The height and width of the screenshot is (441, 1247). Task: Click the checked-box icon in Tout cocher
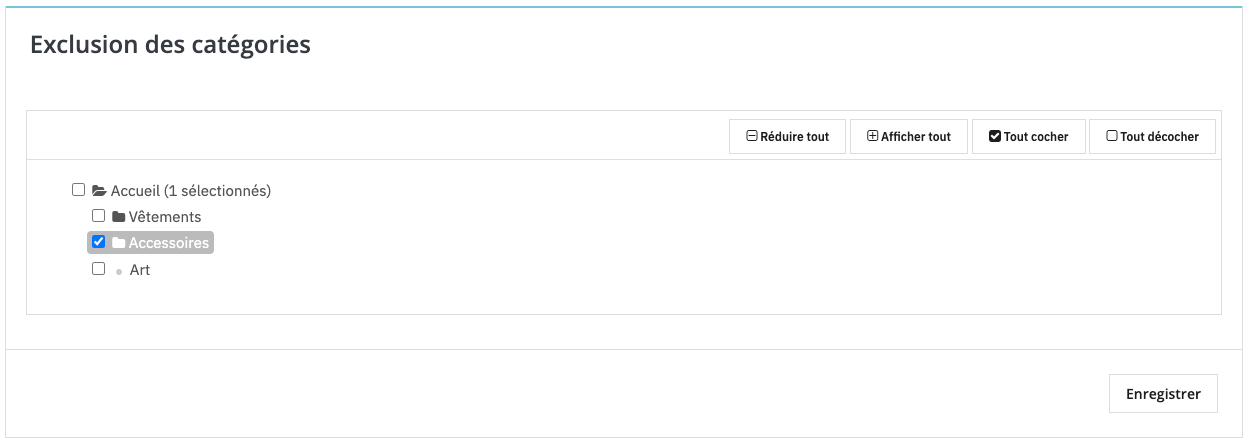[x=995, y=137]
